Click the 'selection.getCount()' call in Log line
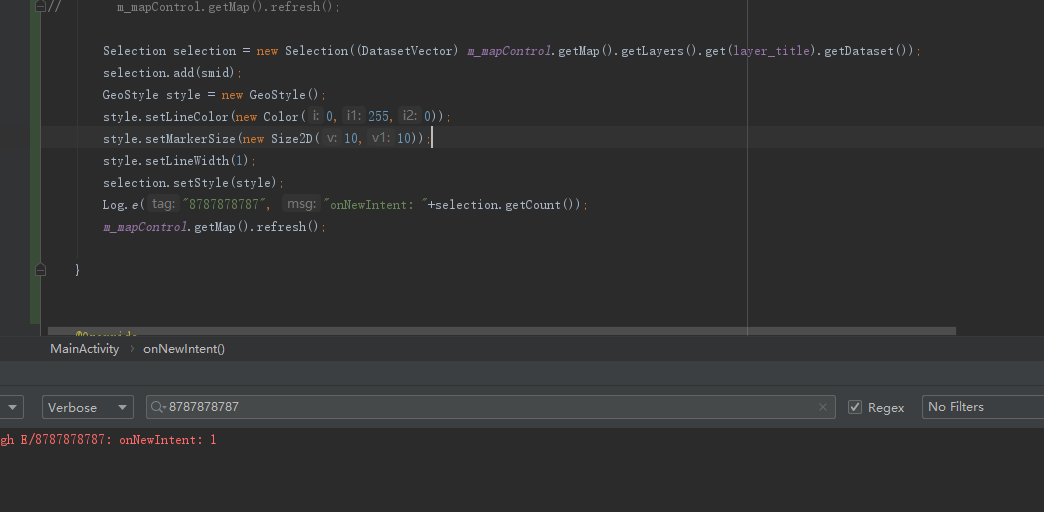This screenshot has width=1044, height=512. coord(508,204)
